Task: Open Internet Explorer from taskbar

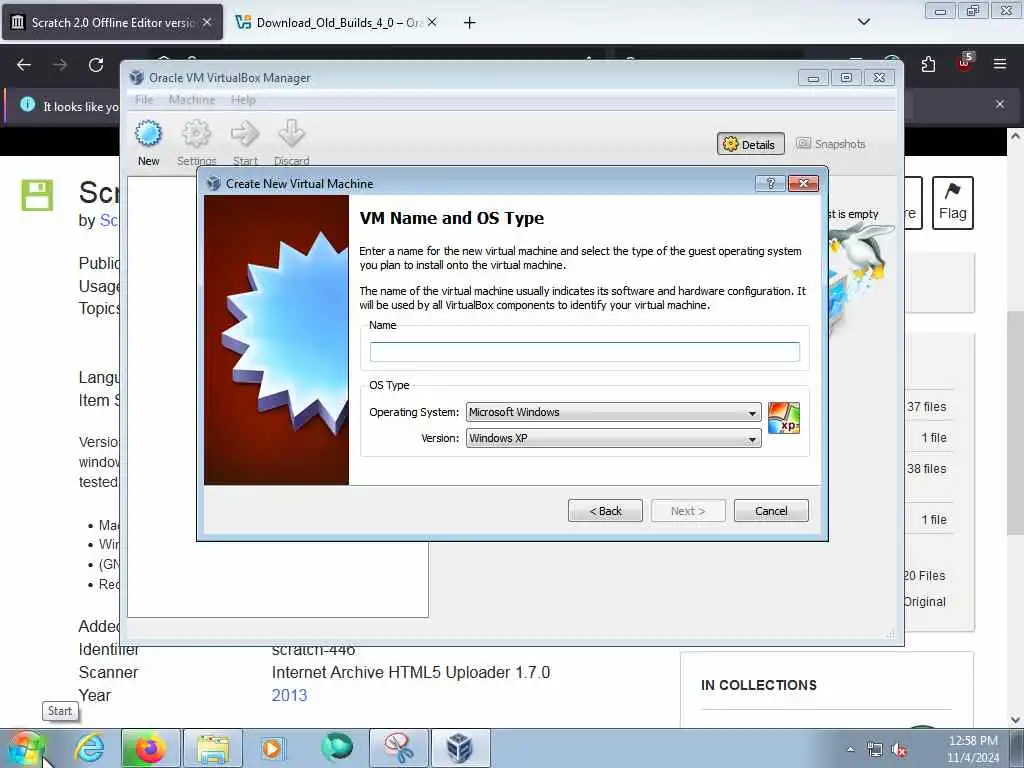Action: coord(89,748)
